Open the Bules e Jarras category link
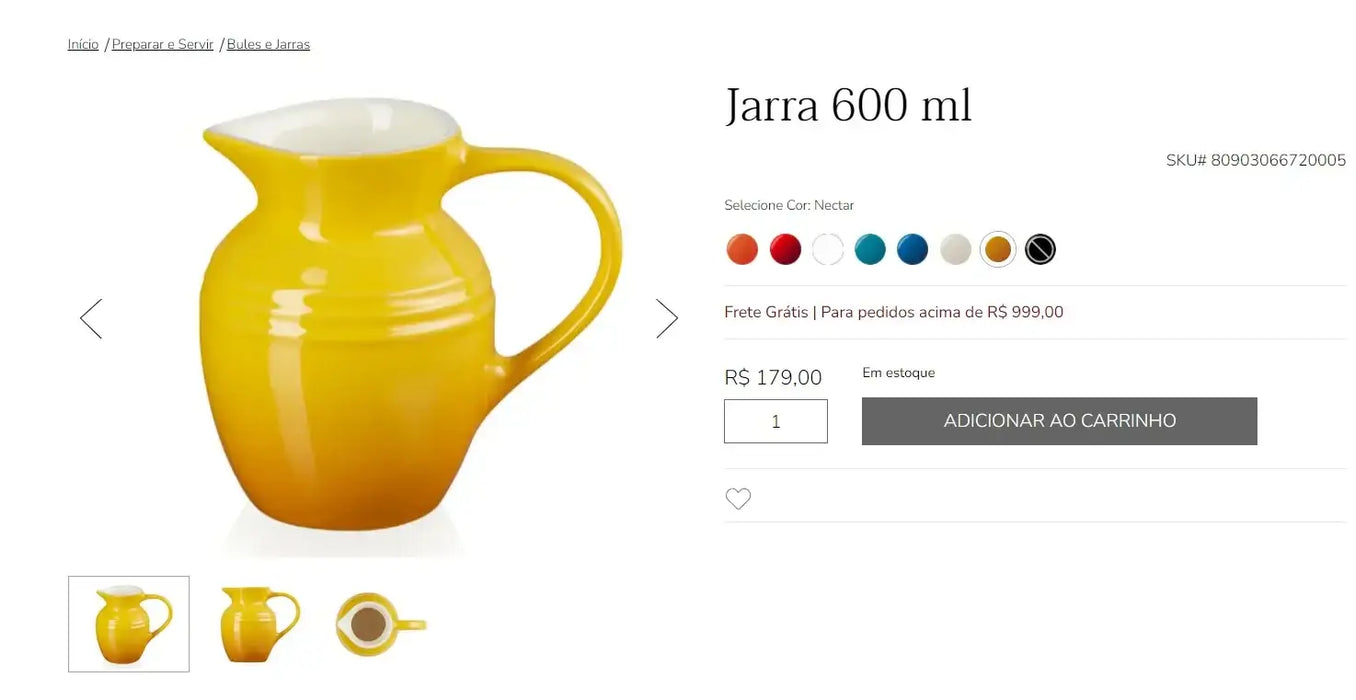This screenshot has width=1356, height=700. click(268, 44)
